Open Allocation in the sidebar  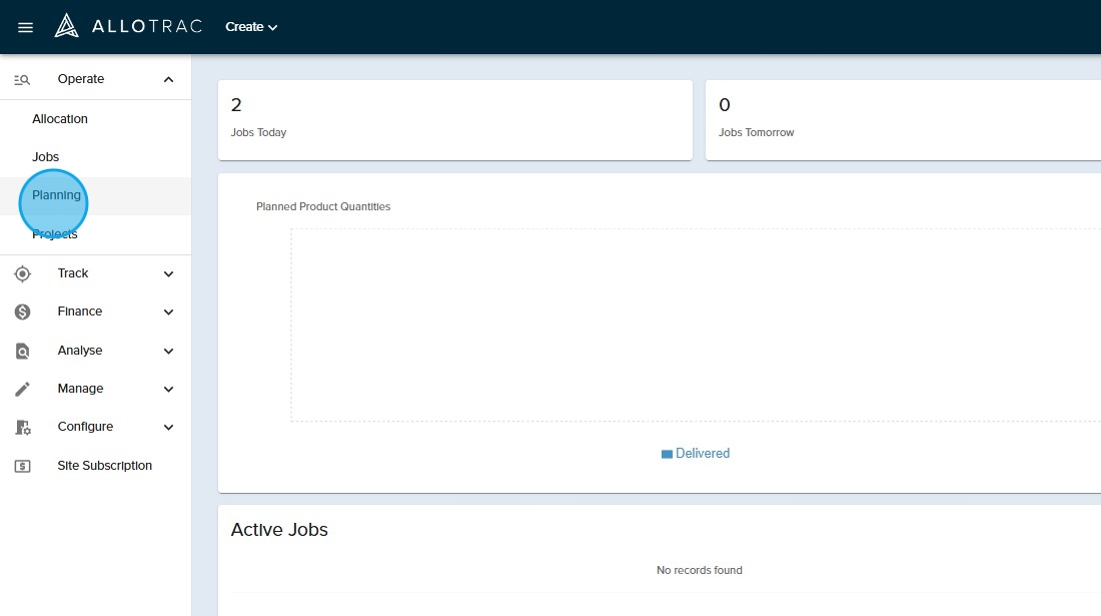point(60,119)
